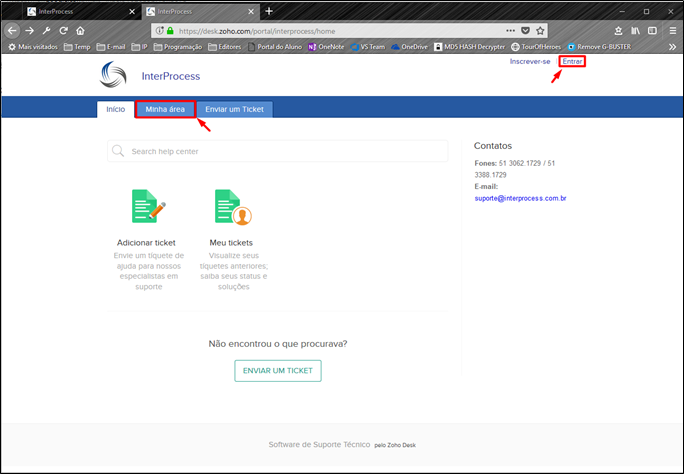Switch to the first InterProcess browser tab

[81, 12]
